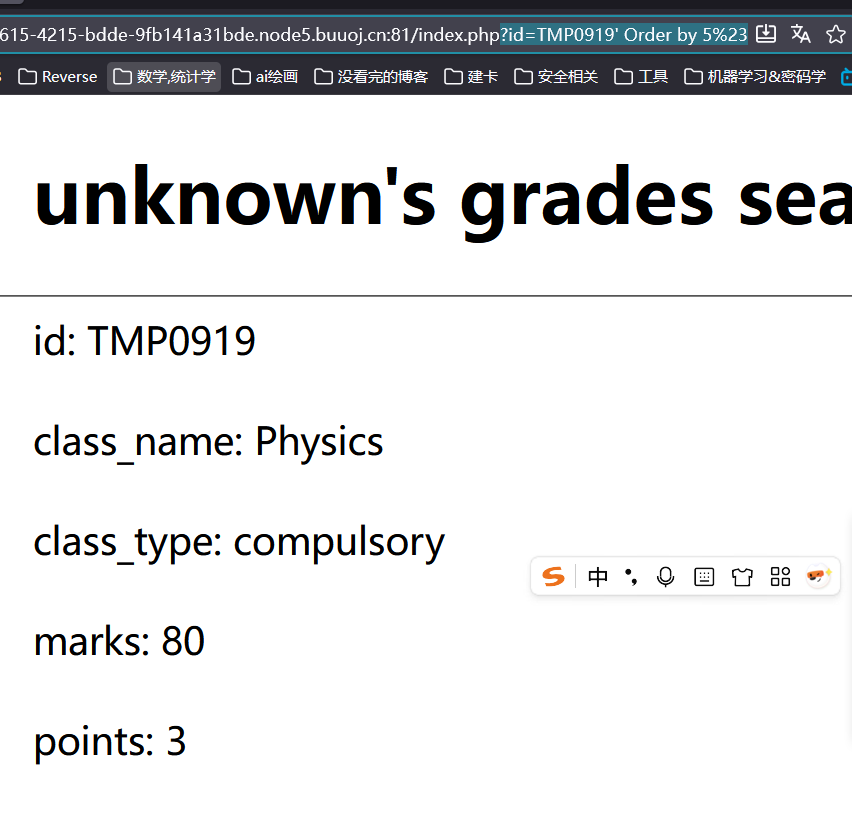The image size is (852, 822).
Task: Open the 数学,统计学 bookmarks folder
Action: 164,77
